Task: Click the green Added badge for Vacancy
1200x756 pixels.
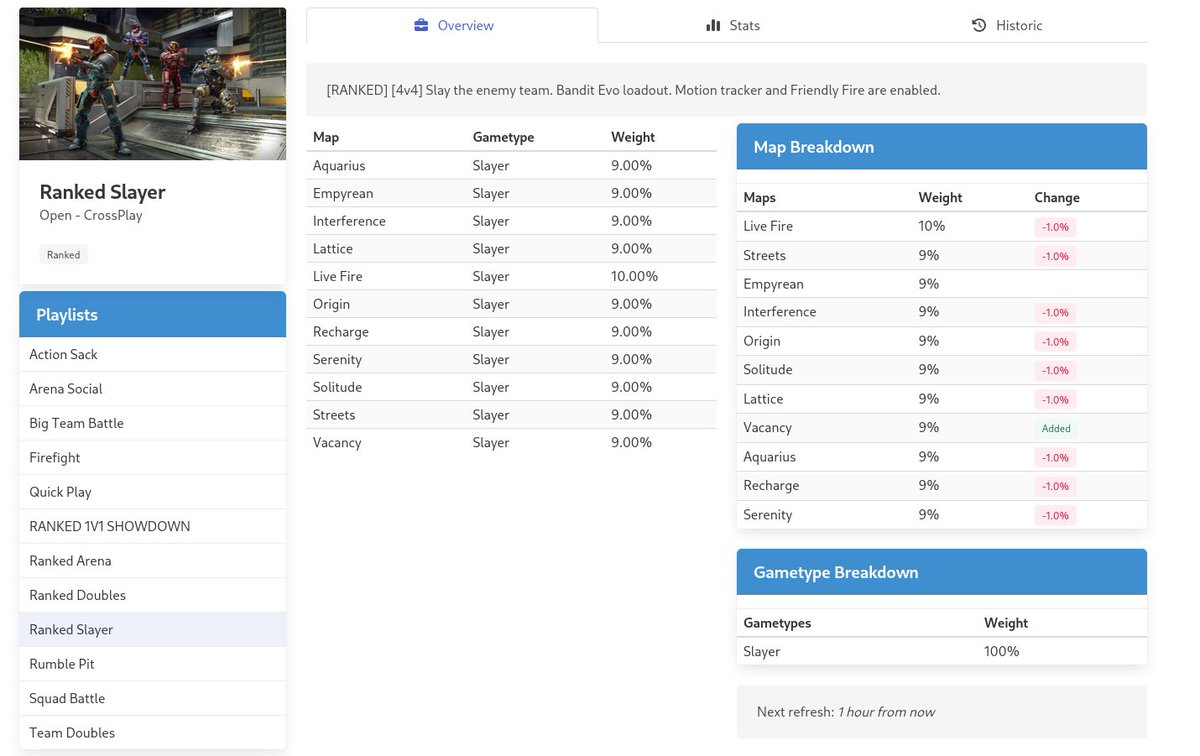Action: (x=1056, y=428)
